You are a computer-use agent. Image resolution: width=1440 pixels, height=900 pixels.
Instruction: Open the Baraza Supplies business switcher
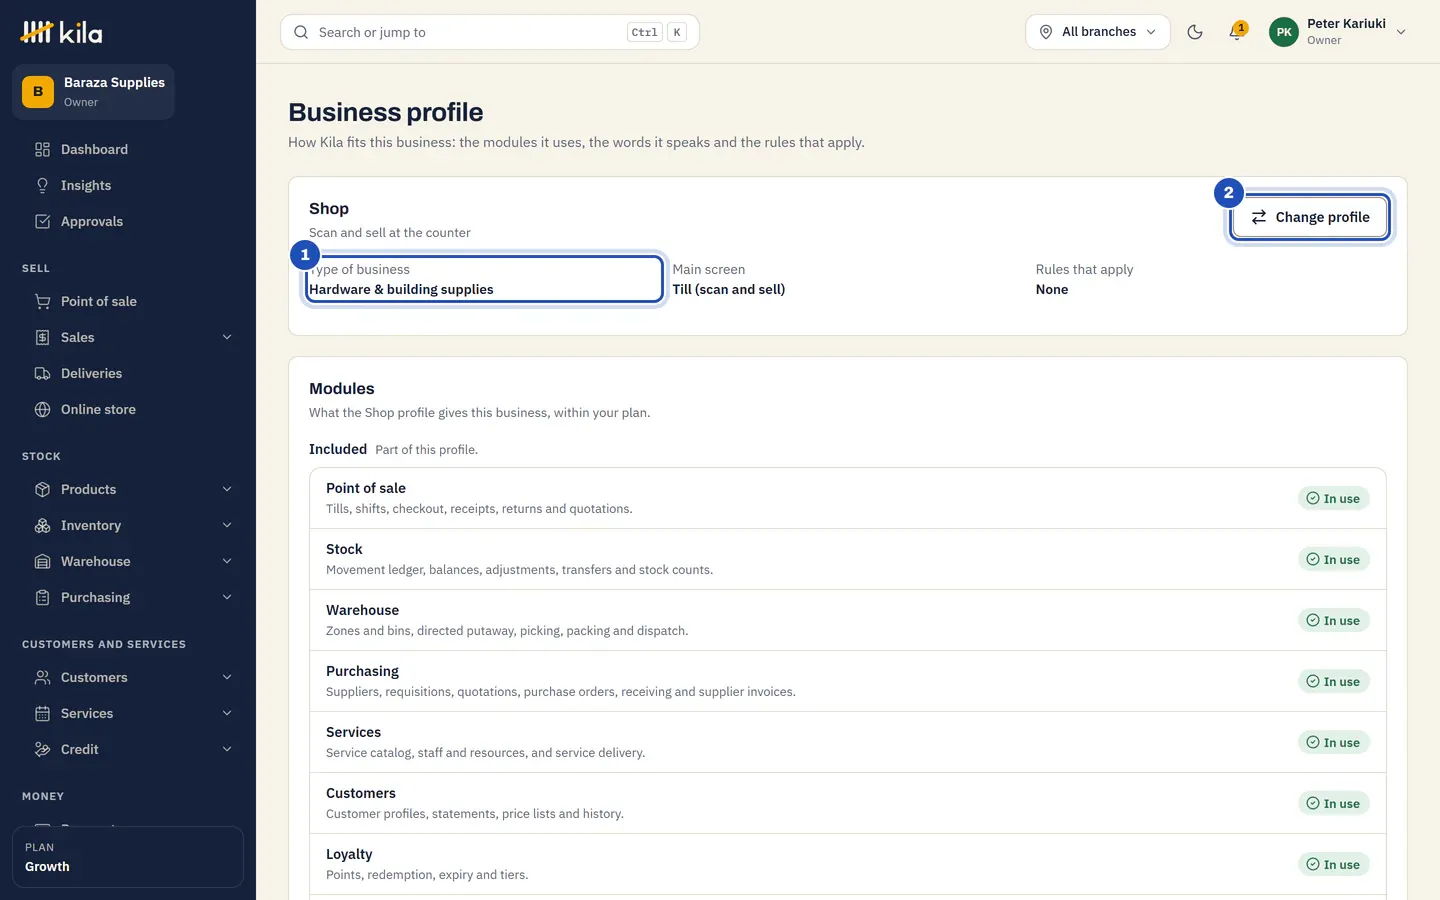point(94,92)
